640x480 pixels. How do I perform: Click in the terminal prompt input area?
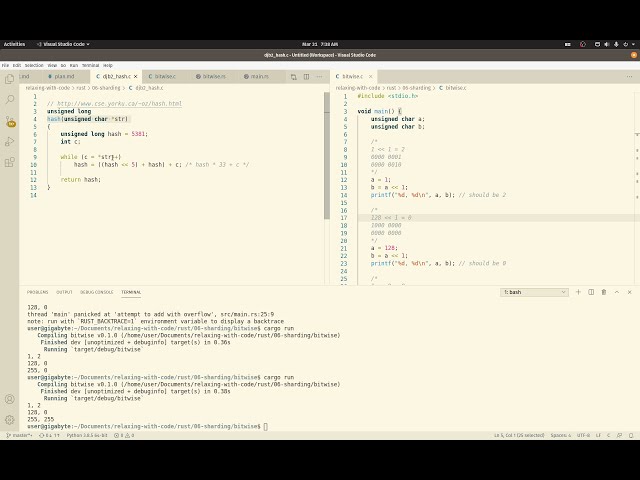266,427
